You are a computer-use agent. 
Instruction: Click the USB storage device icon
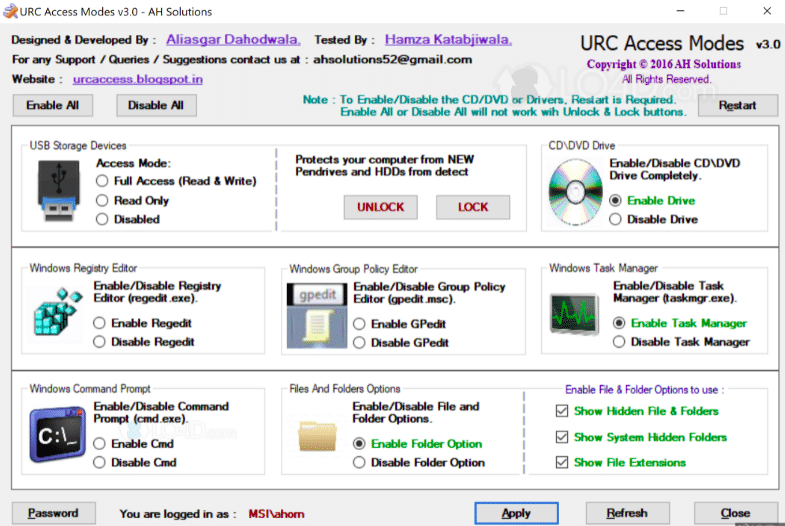point(59,191)
